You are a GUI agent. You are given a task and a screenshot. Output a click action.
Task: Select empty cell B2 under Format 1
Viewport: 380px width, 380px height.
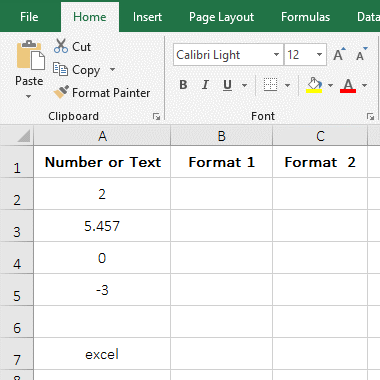[x=221, y=194]
